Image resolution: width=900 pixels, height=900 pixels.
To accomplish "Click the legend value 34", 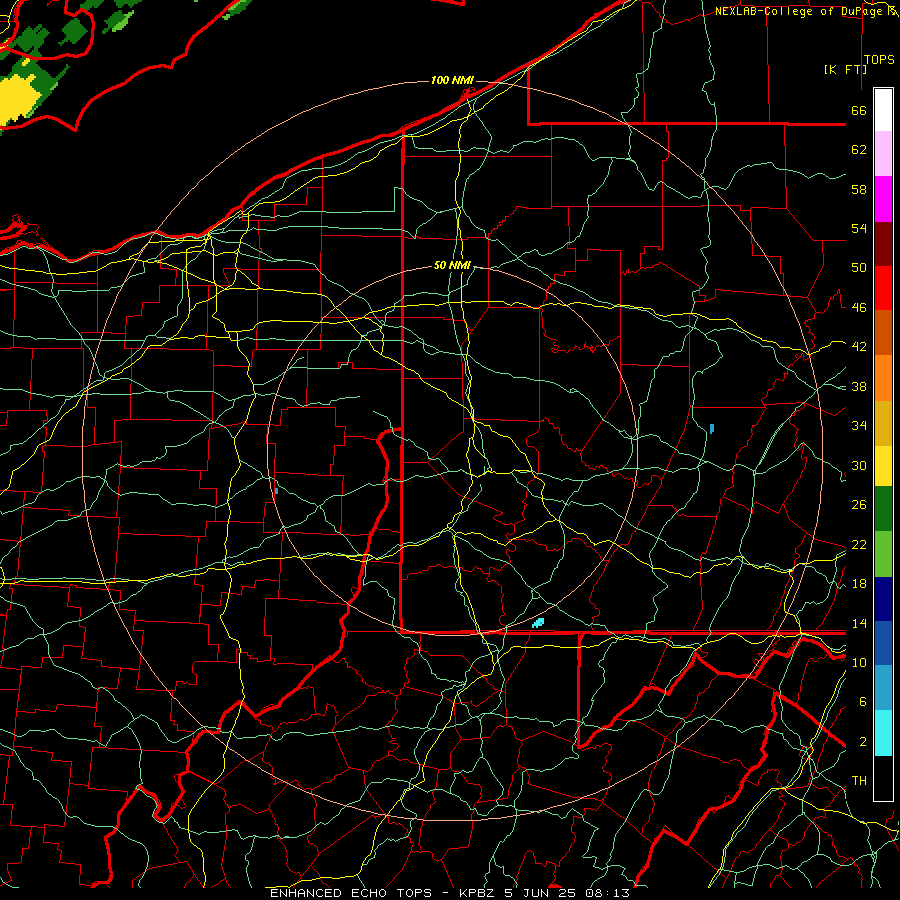I will pyautogui.click(x=859, y=426).
